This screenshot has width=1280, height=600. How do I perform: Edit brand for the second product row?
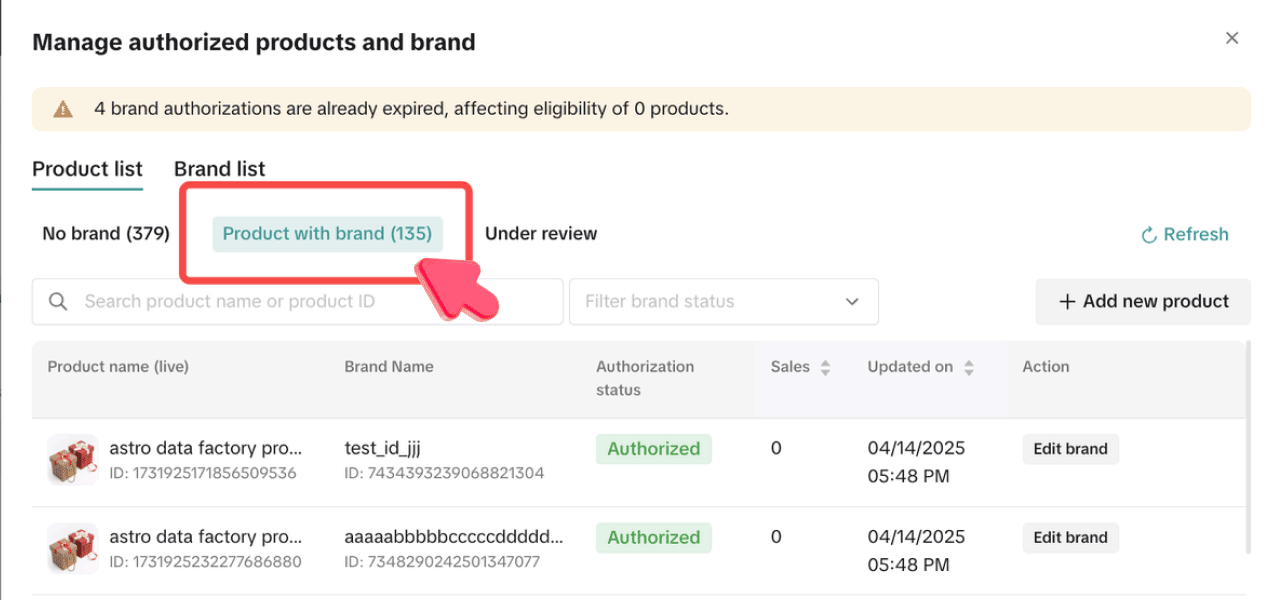pos(1070,537)
